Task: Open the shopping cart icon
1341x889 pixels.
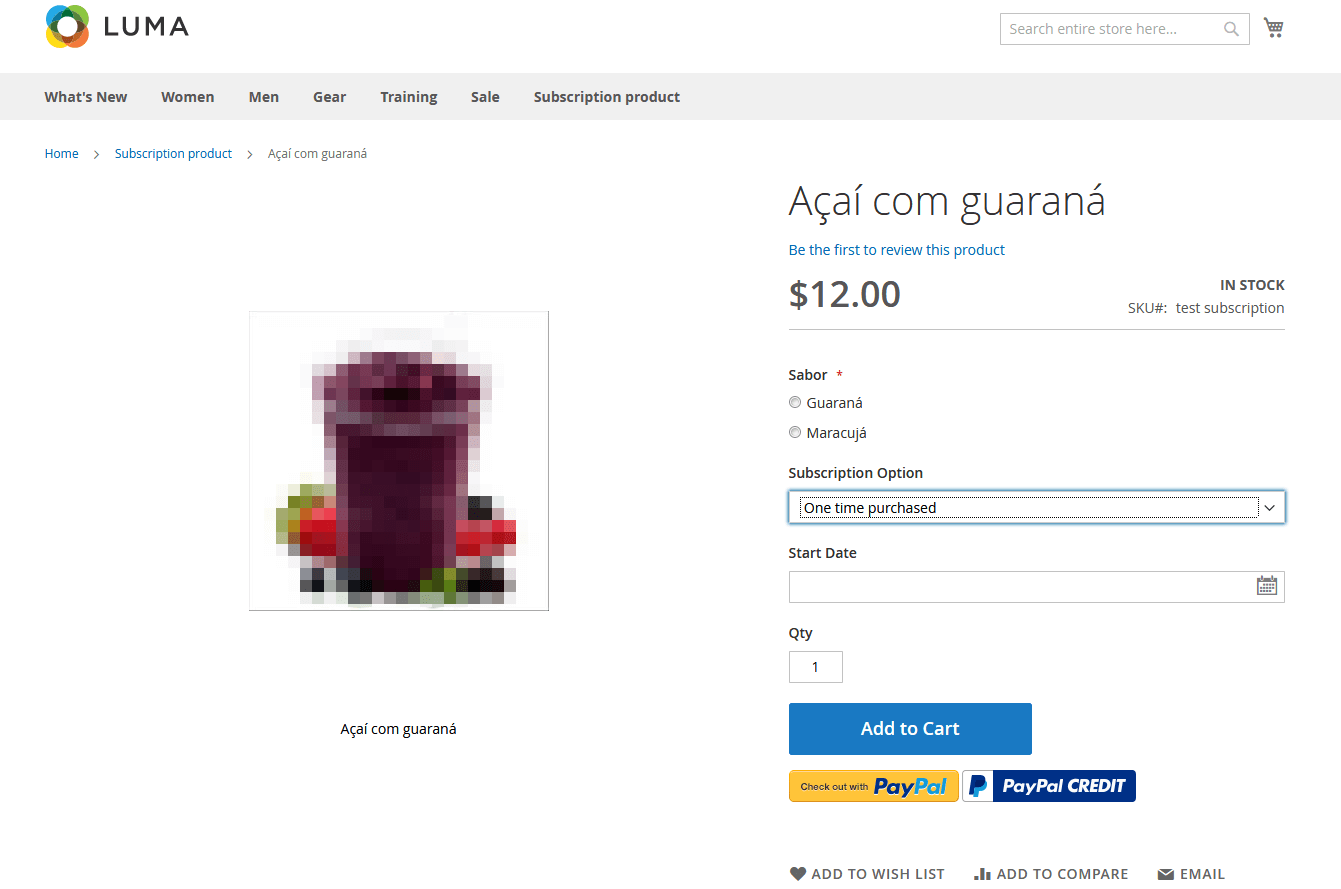Action: [x=1273, y=28]
